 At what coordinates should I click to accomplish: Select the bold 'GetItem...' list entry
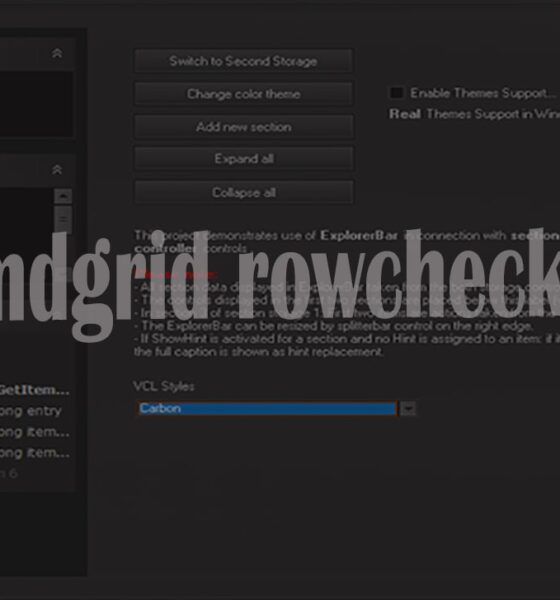pos(34,390)
